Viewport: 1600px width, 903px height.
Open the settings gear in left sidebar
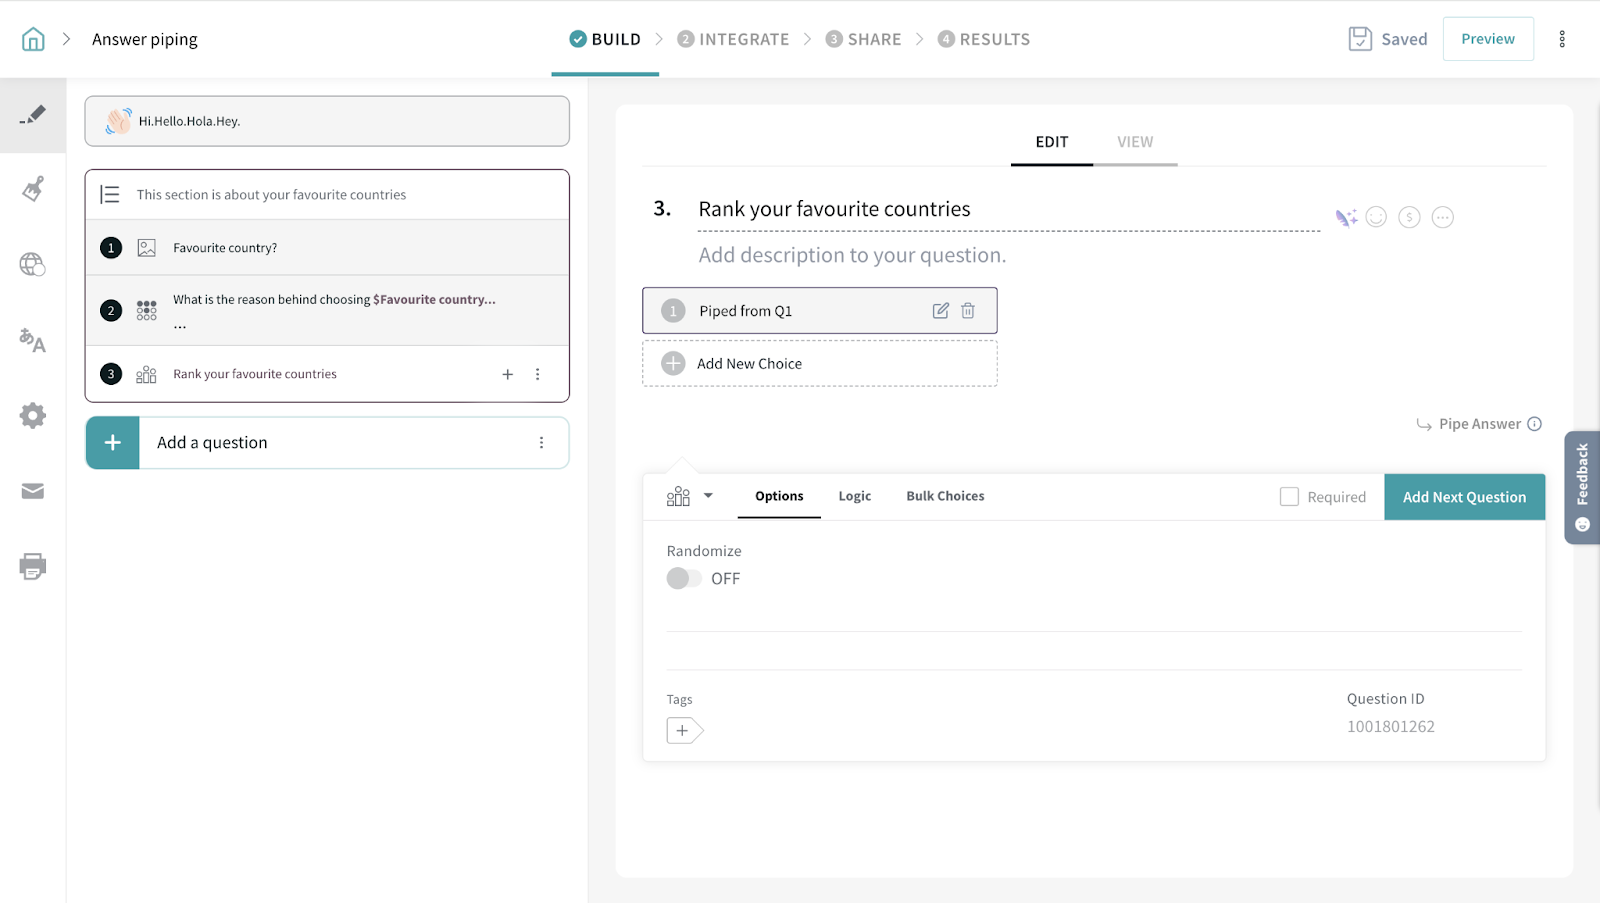[x=32, y=416]
